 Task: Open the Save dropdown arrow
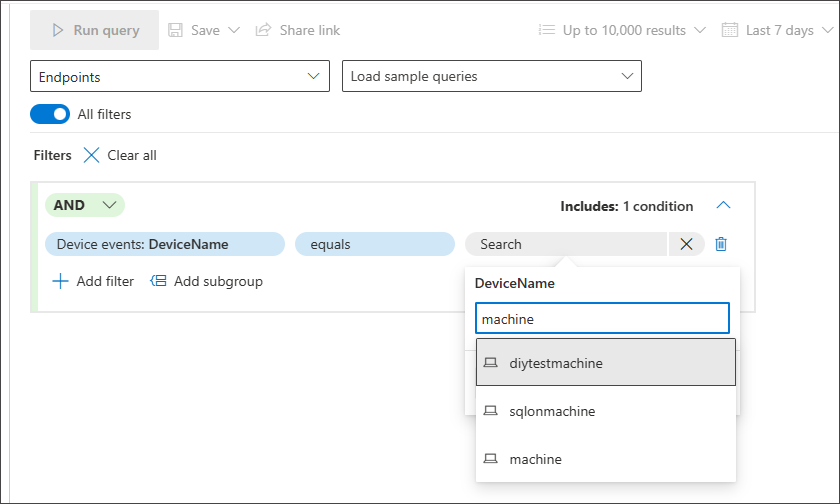coord(234,30)
